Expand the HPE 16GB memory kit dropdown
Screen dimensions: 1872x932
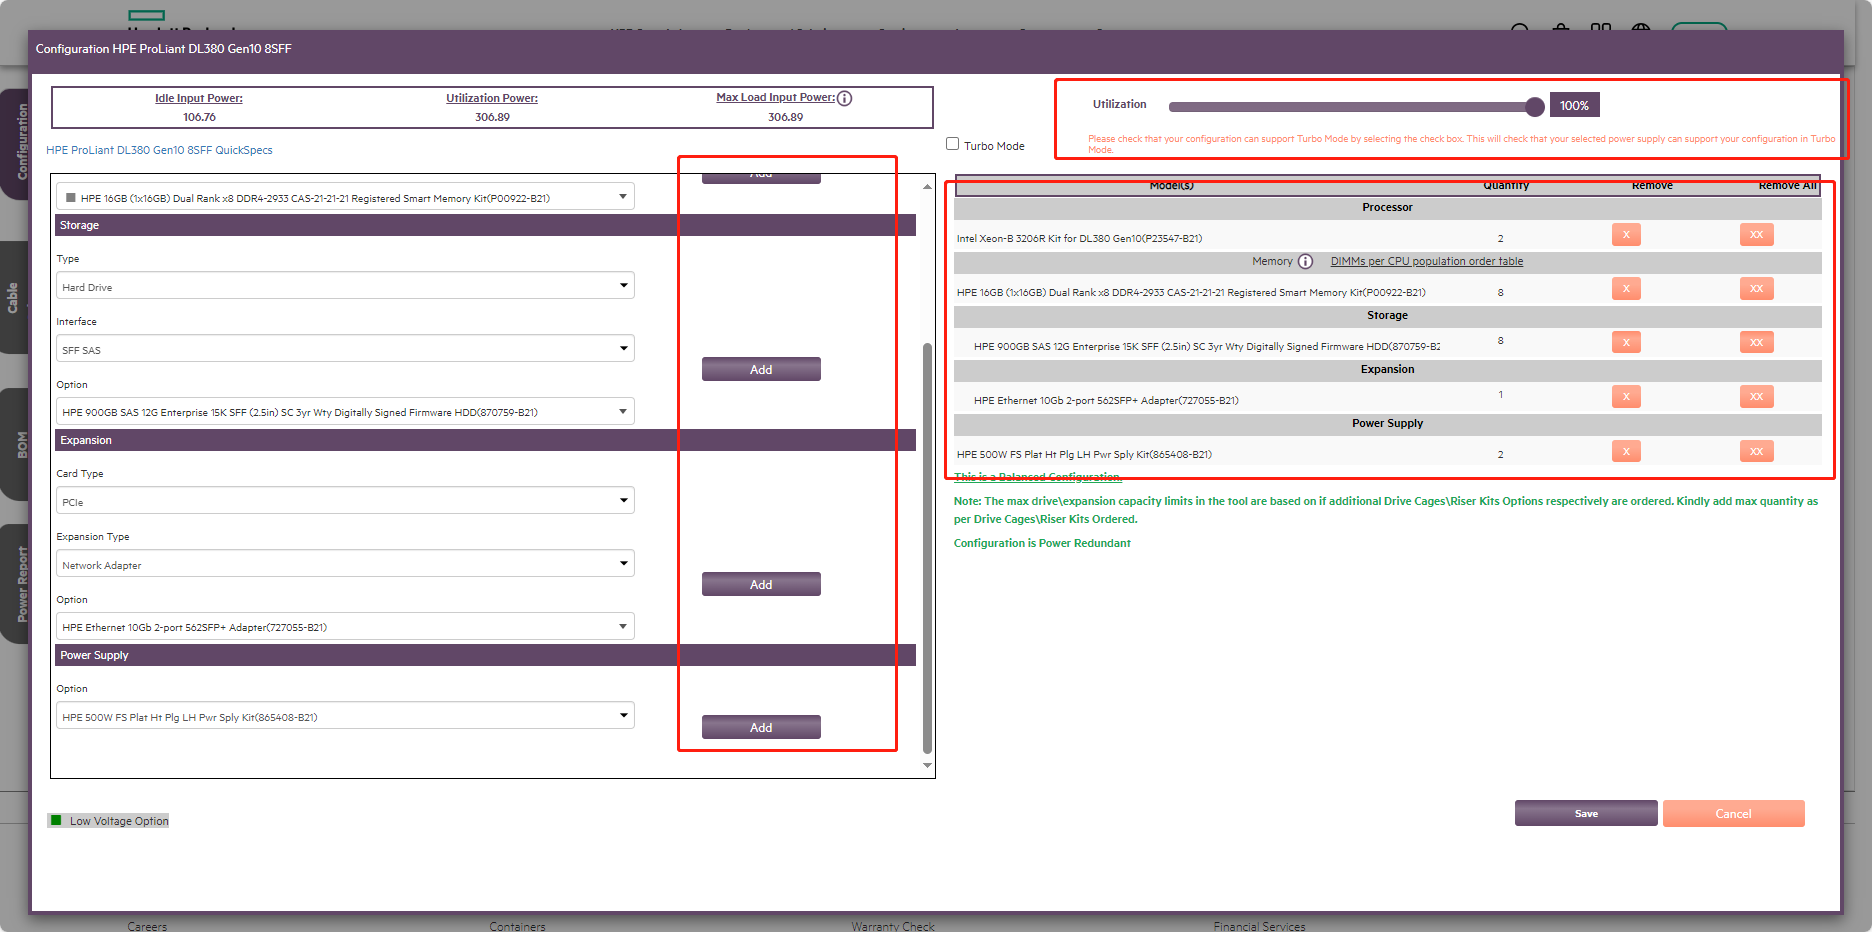click(345, 197)
